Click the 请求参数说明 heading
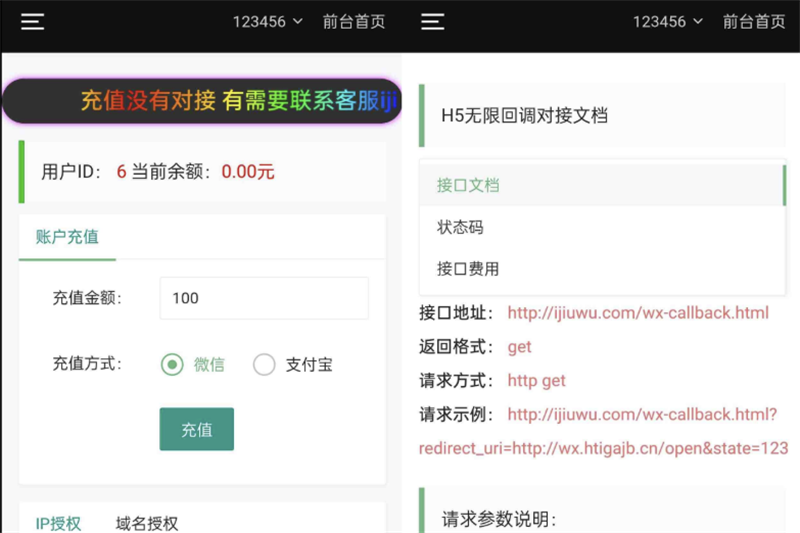The width and height of the screenshot is (800, 533). pos(499,520)
